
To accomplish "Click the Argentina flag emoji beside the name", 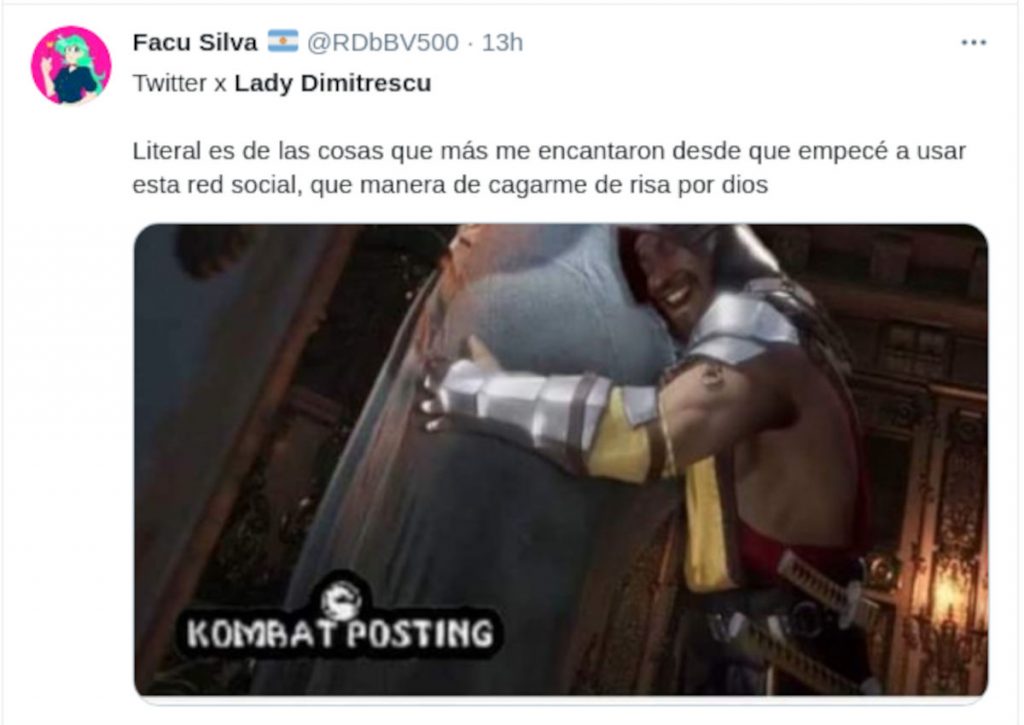I will pyautogui.click(x=283, y=42).
